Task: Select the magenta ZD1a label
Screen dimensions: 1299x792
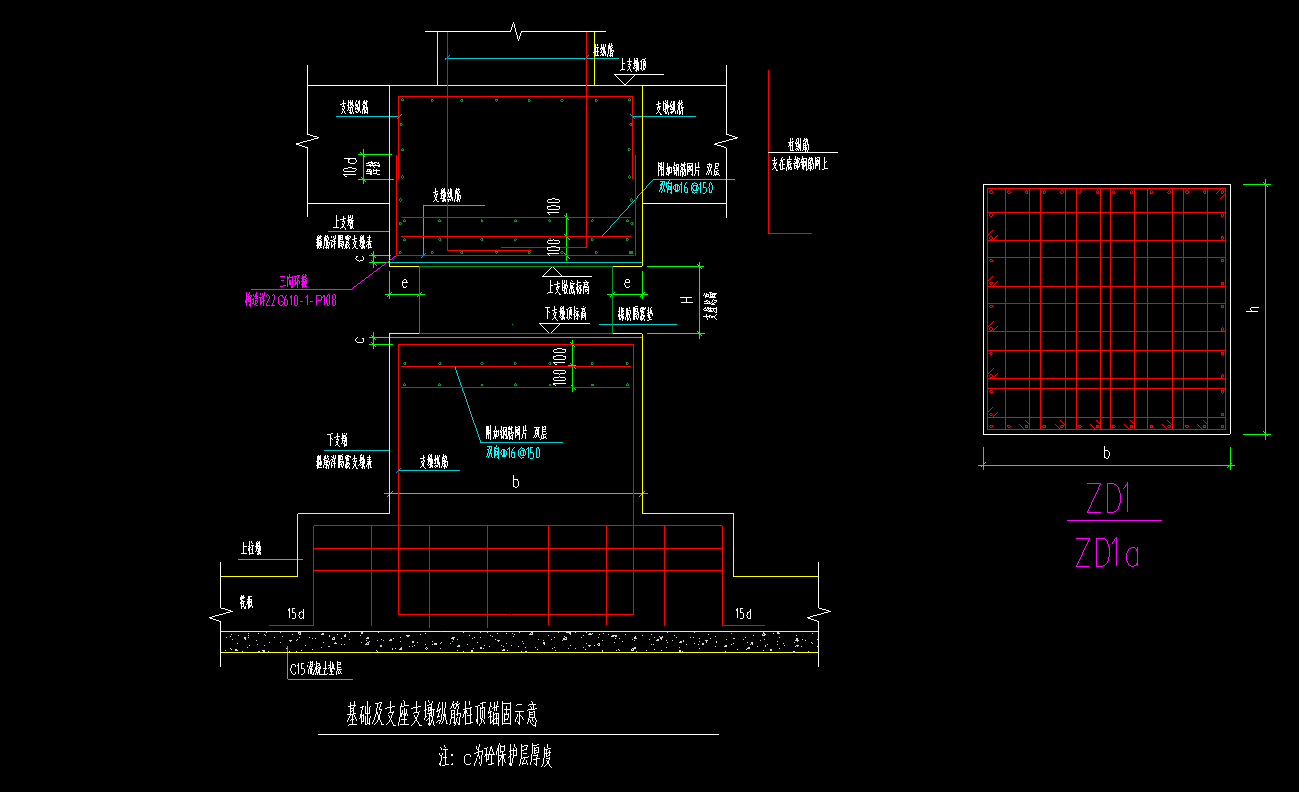Action: [x=1107, y=553]
